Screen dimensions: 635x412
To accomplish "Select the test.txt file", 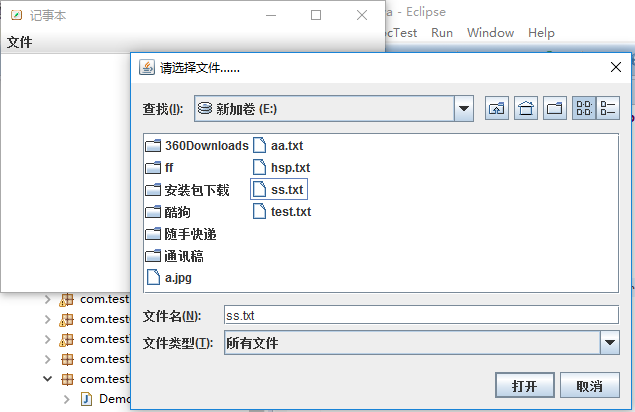I will 282,211.
